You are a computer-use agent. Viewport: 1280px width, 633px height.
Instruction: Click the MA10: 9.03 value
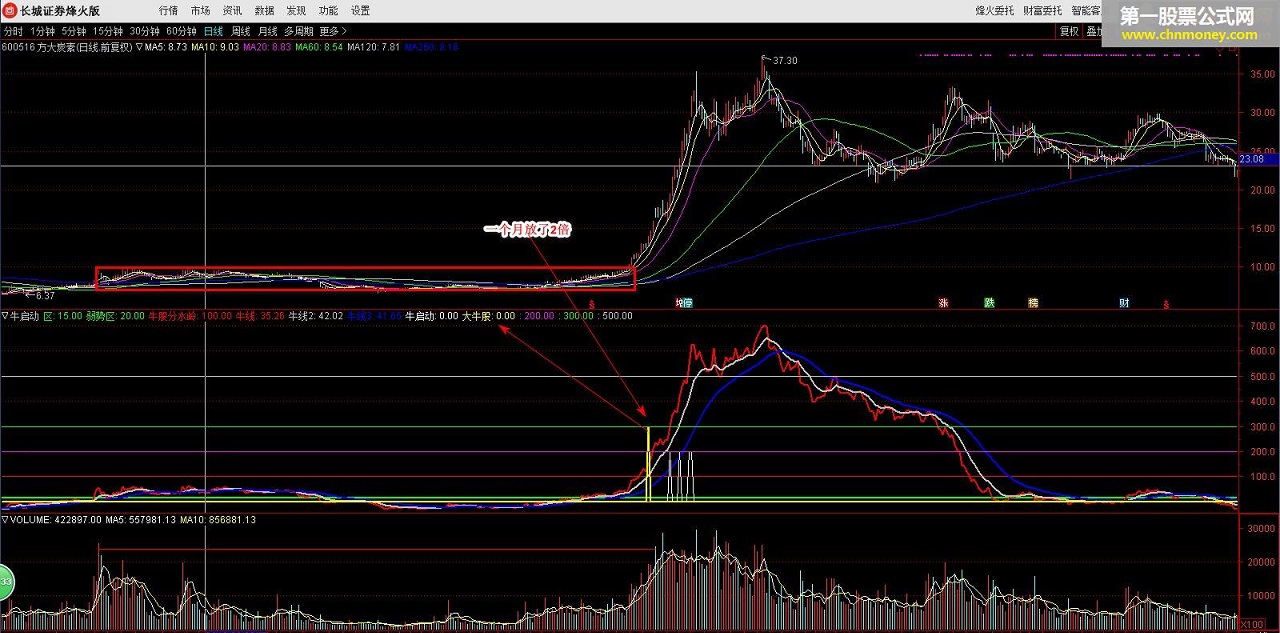point(215,46)
